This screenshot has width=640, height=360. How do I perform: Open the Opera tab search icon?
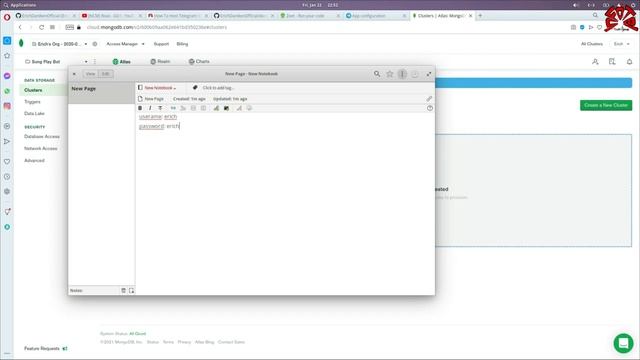click(596, 16)
